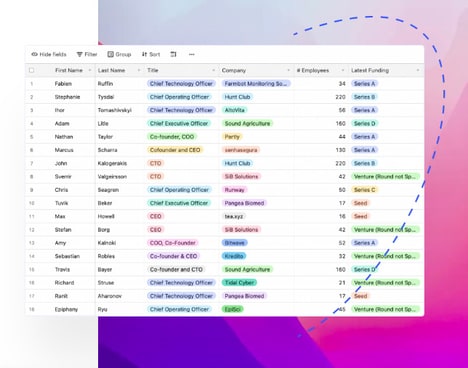Open the First Name column dropdown

click(x=90, y=70)
